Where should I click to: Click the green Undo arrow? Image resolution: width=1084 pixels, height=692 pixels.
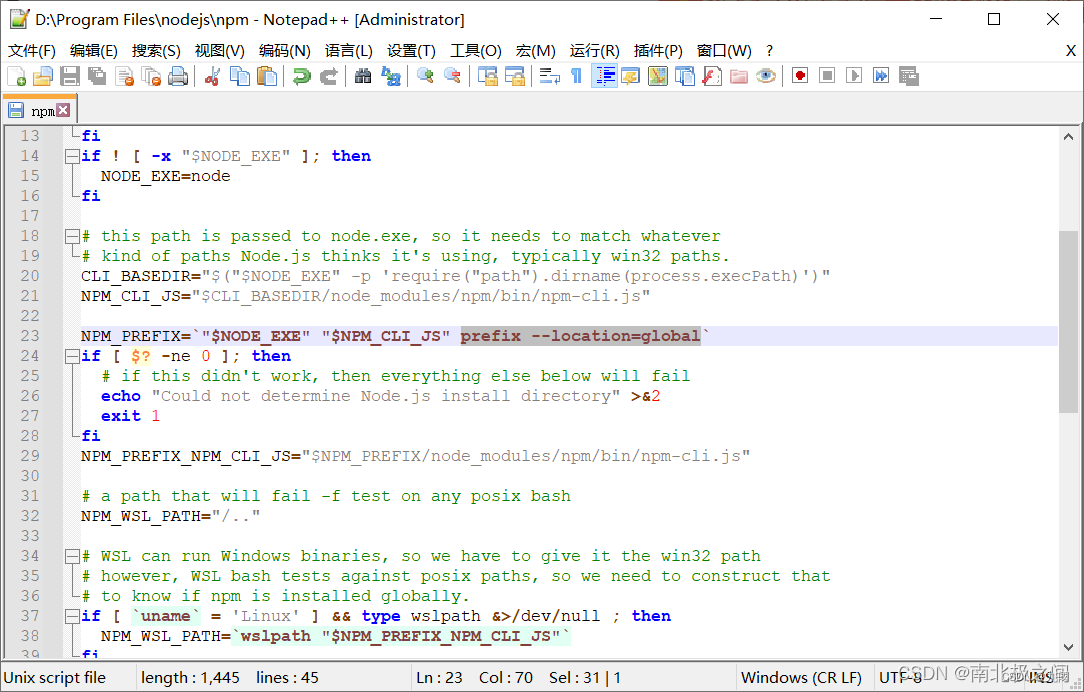coord(301,76)
